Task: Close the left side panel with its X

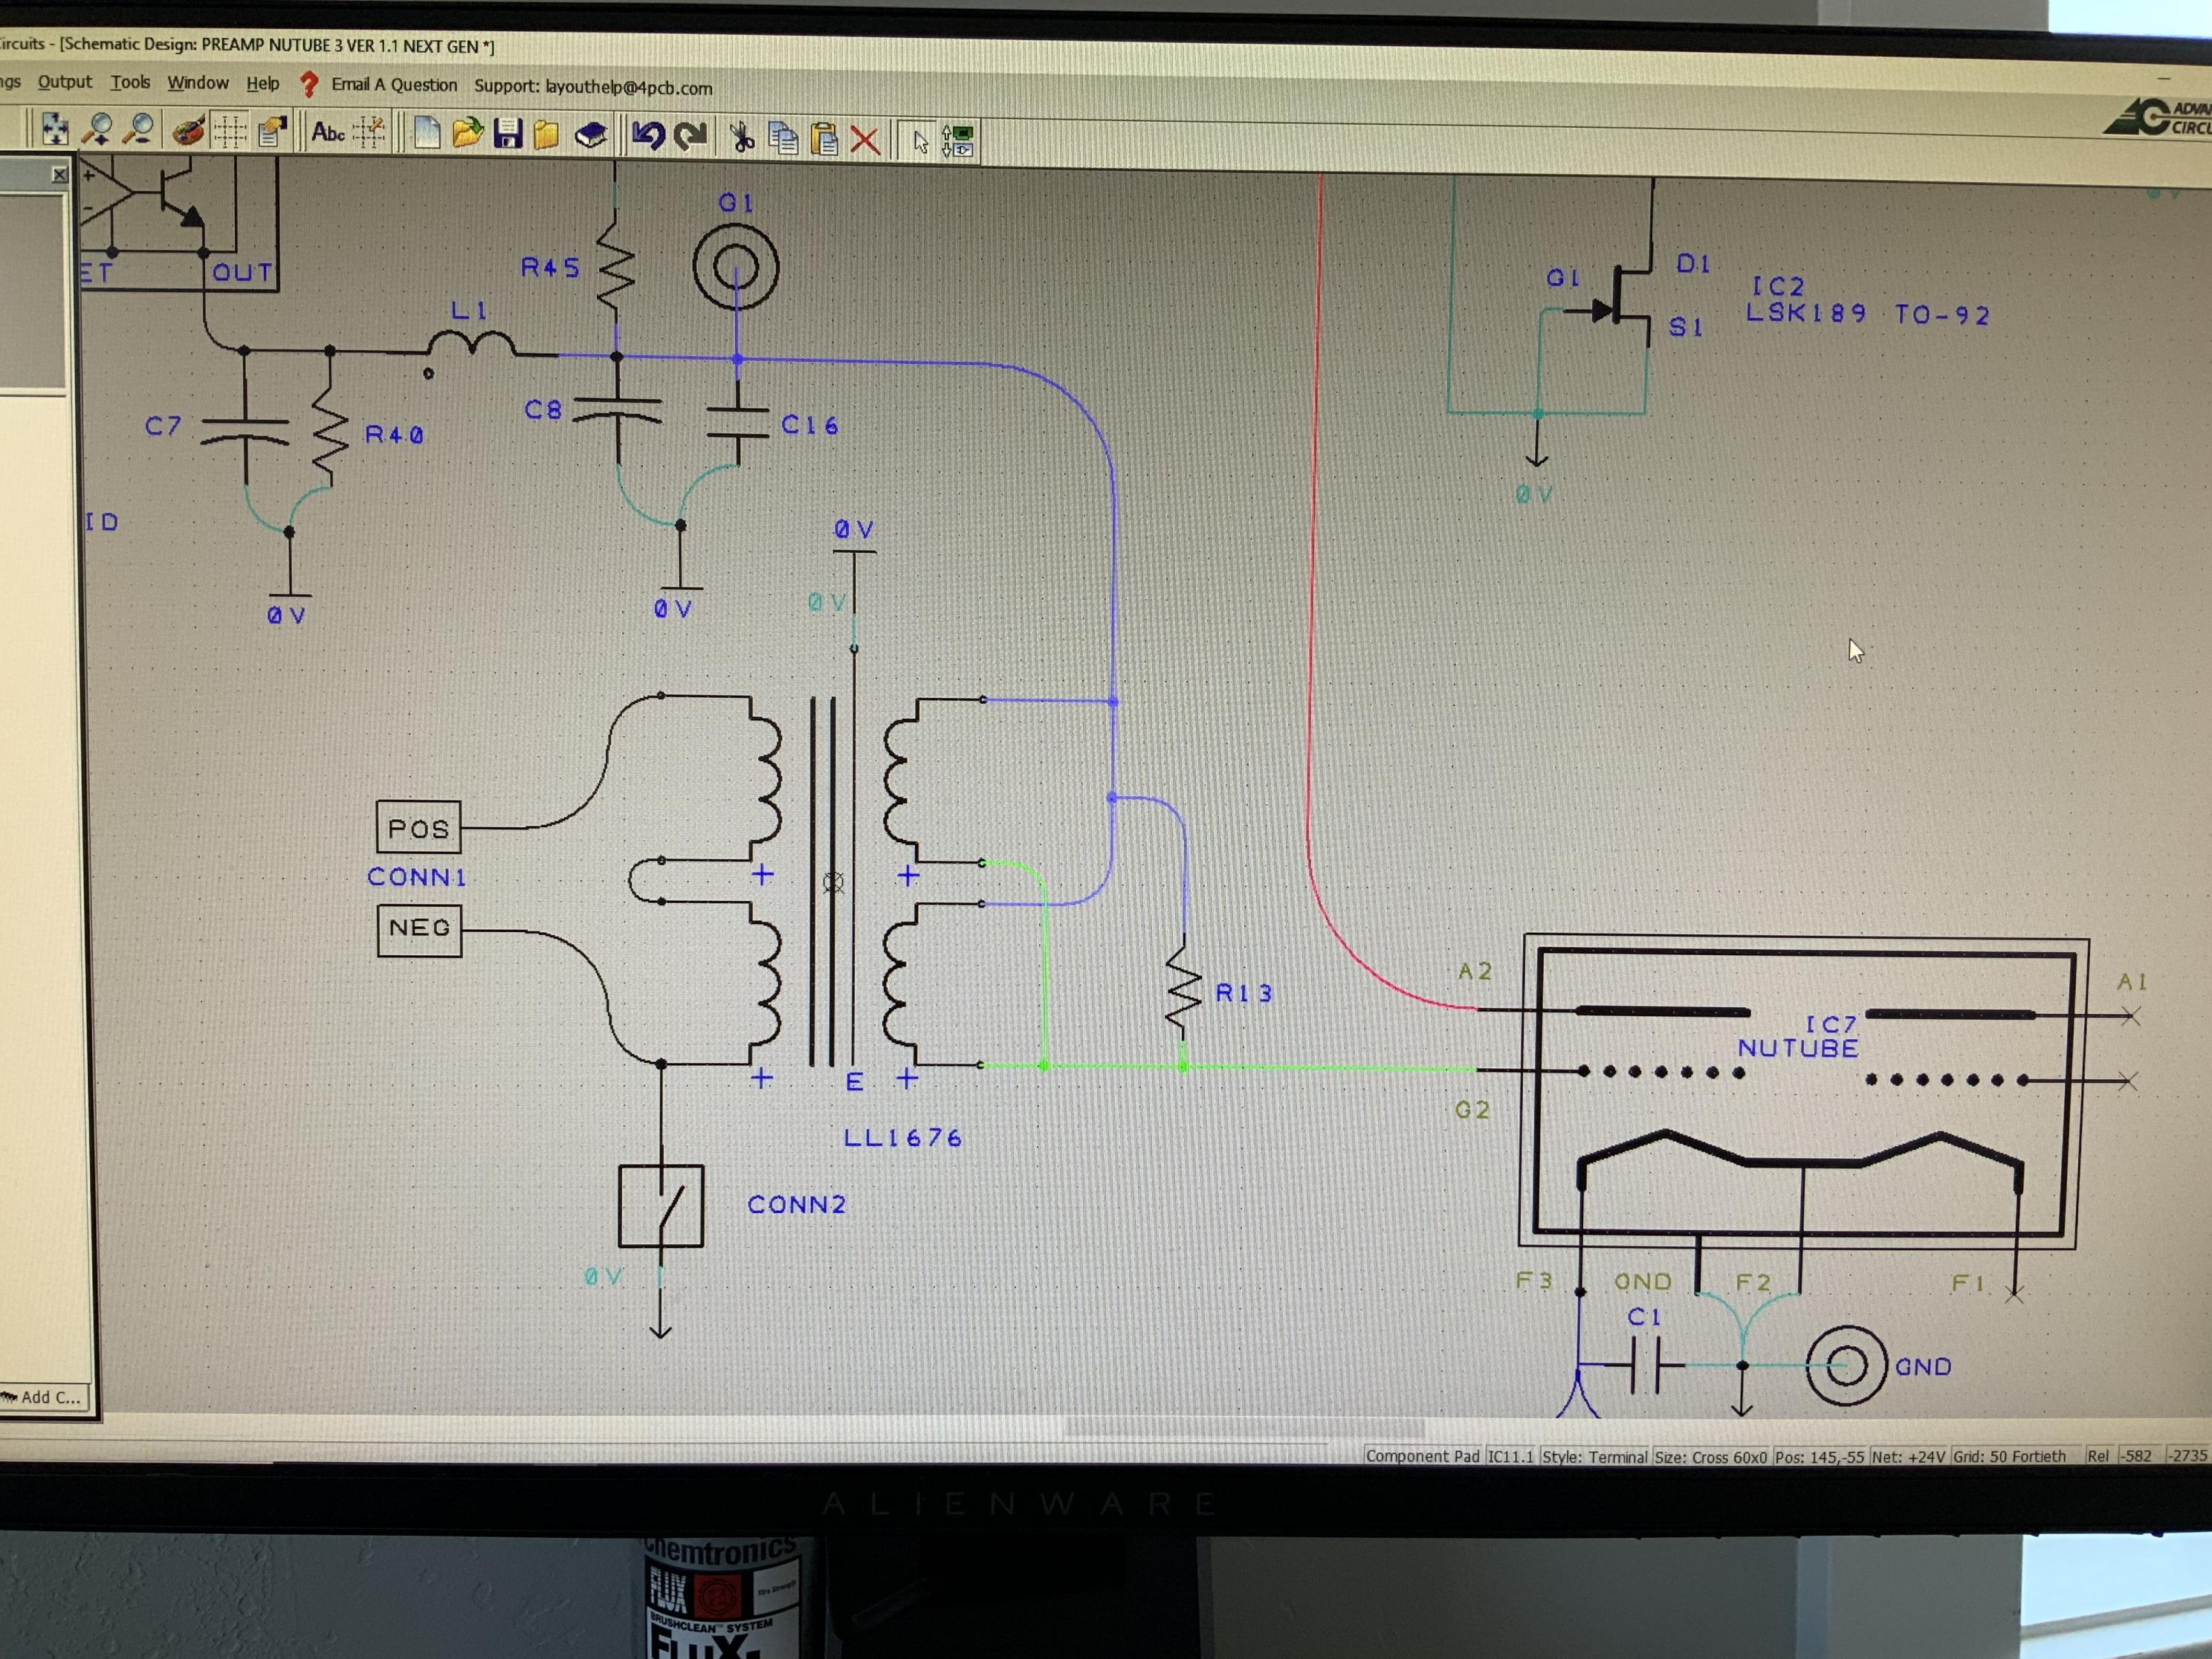Action: (59, 175)
